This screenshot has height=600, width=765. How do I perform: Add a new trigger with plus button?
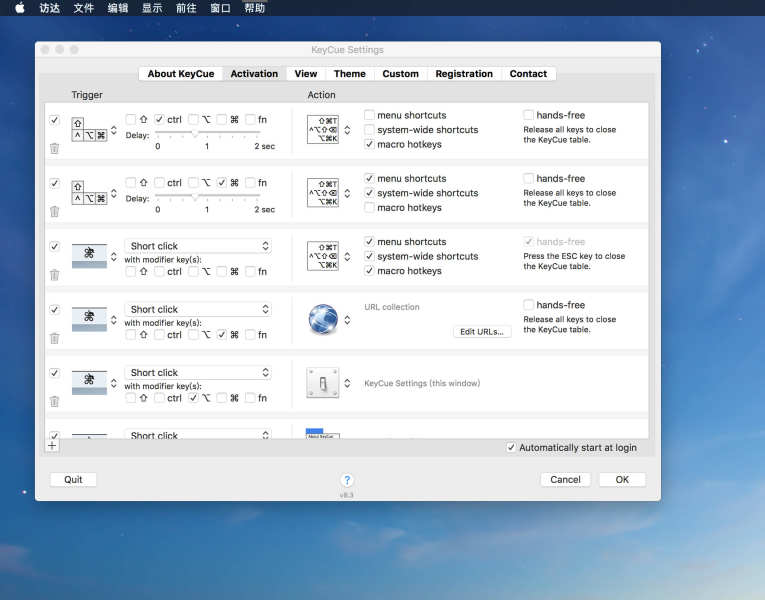(53, 446)
